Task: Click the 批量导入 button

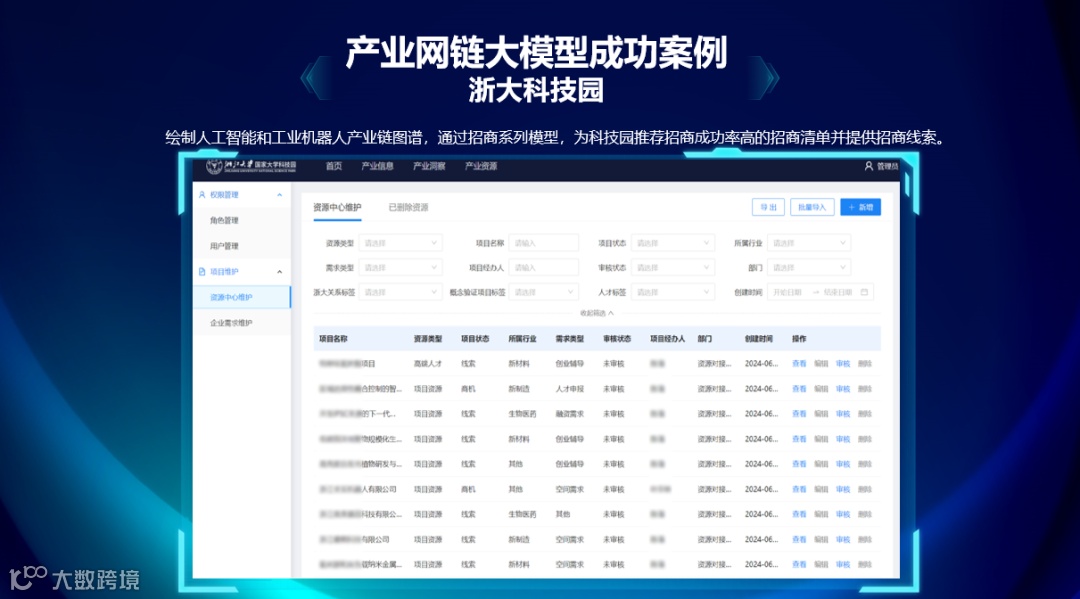Action: tap(812, 207)
